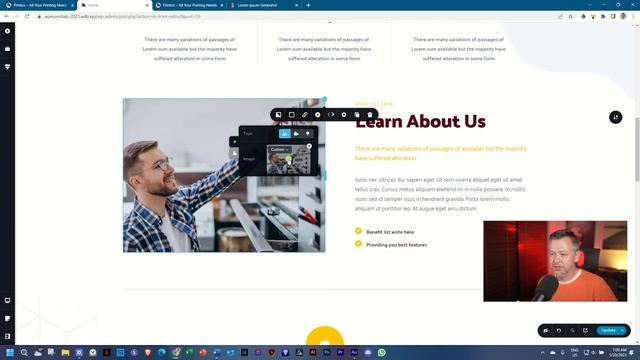Viewport: 640px width, 360px height.
Task: Switch to the first Printco browser tab
Action: click(39, 5)
